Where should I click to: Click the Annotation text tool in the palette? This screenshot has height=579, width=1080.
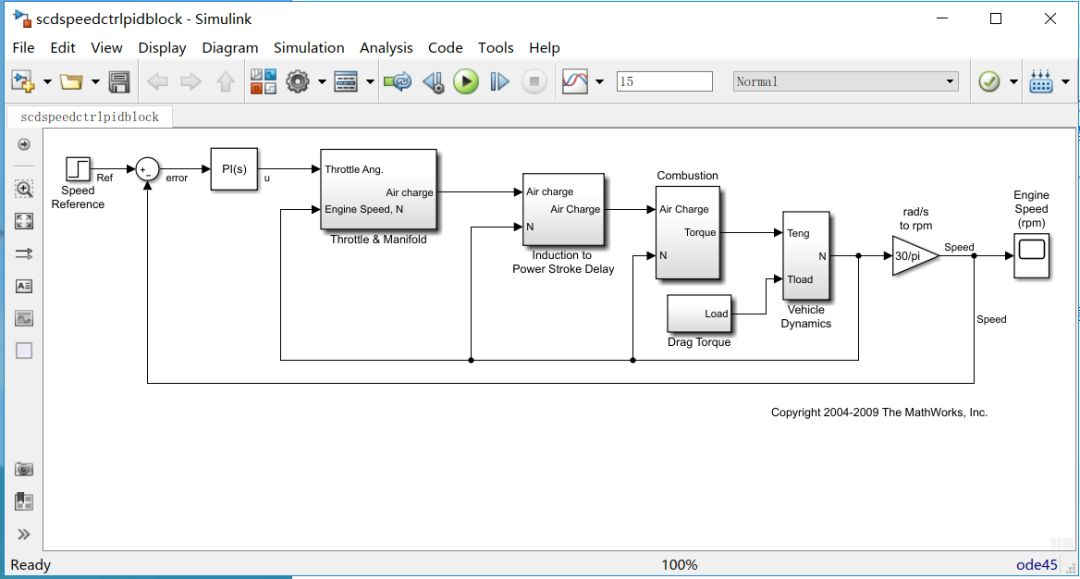click(x=24, y=286)
